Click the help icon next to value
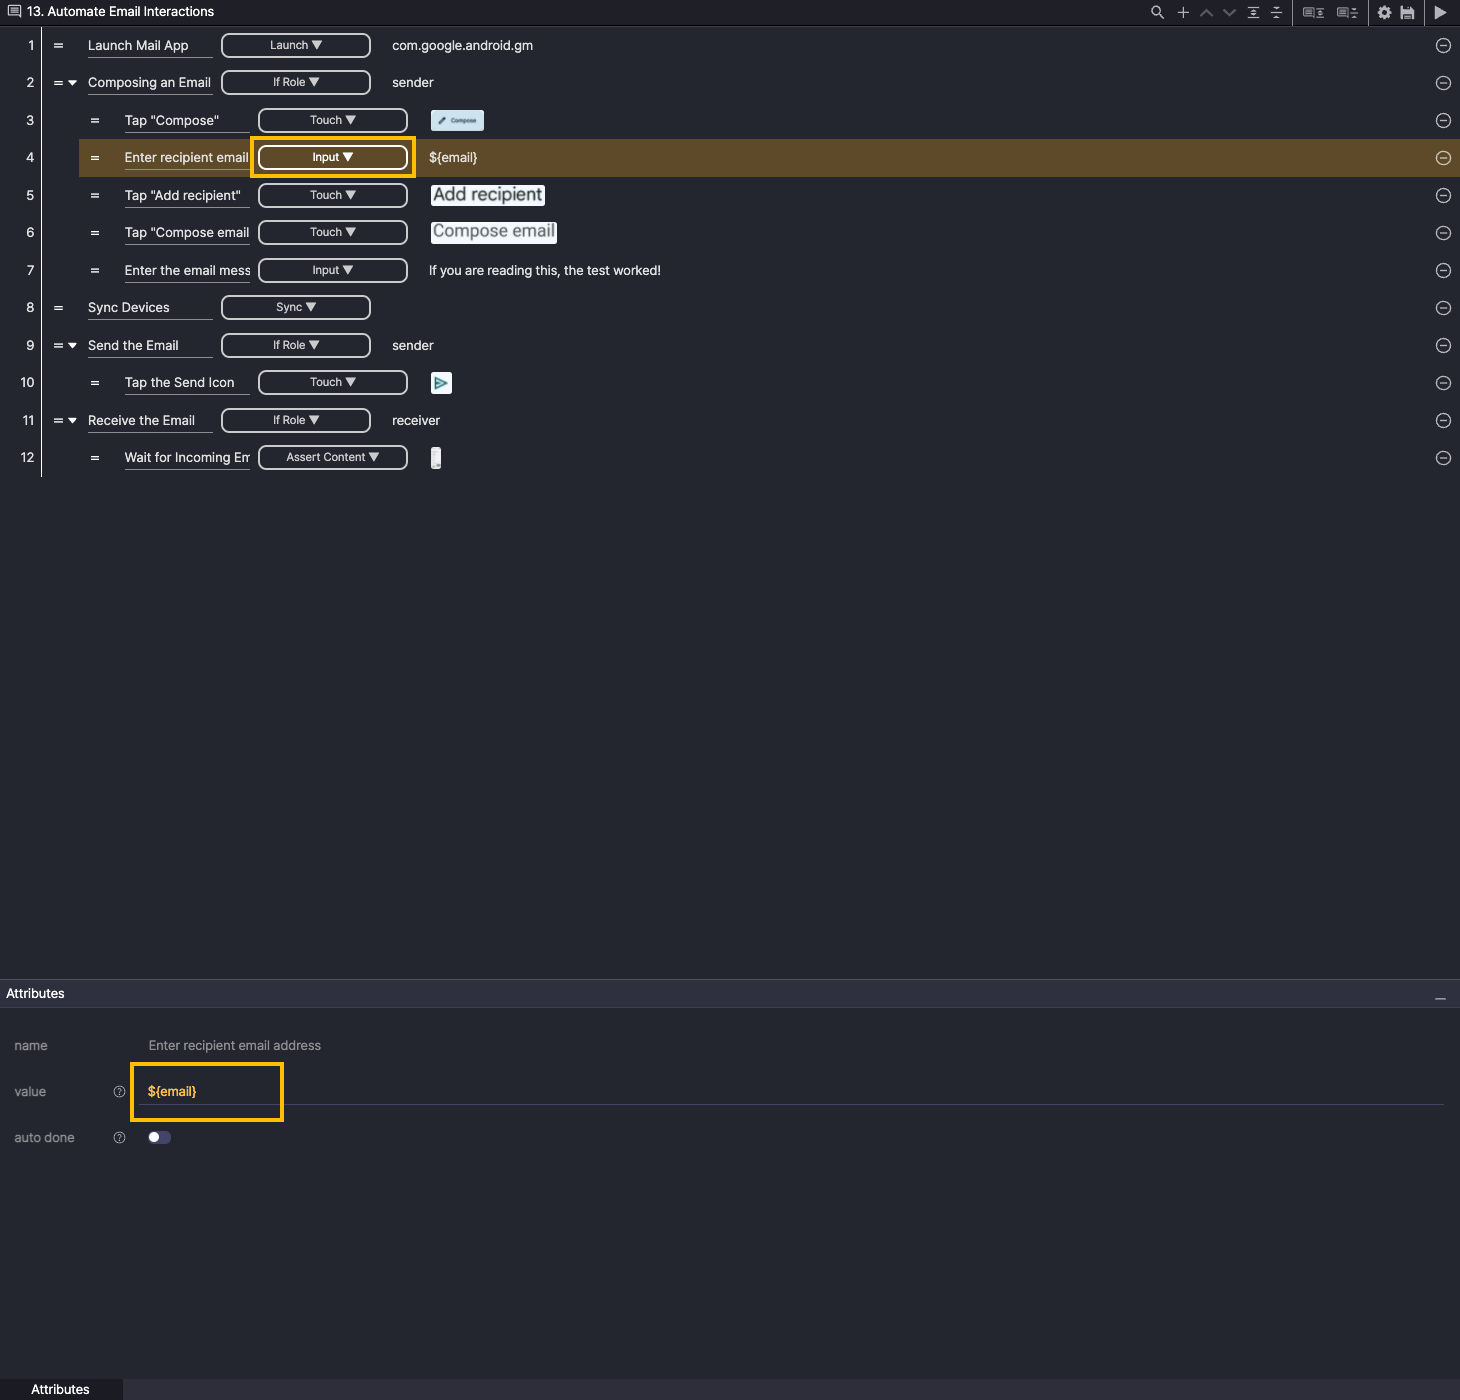The image size is (1460, 1400). tap(119, 1092)
